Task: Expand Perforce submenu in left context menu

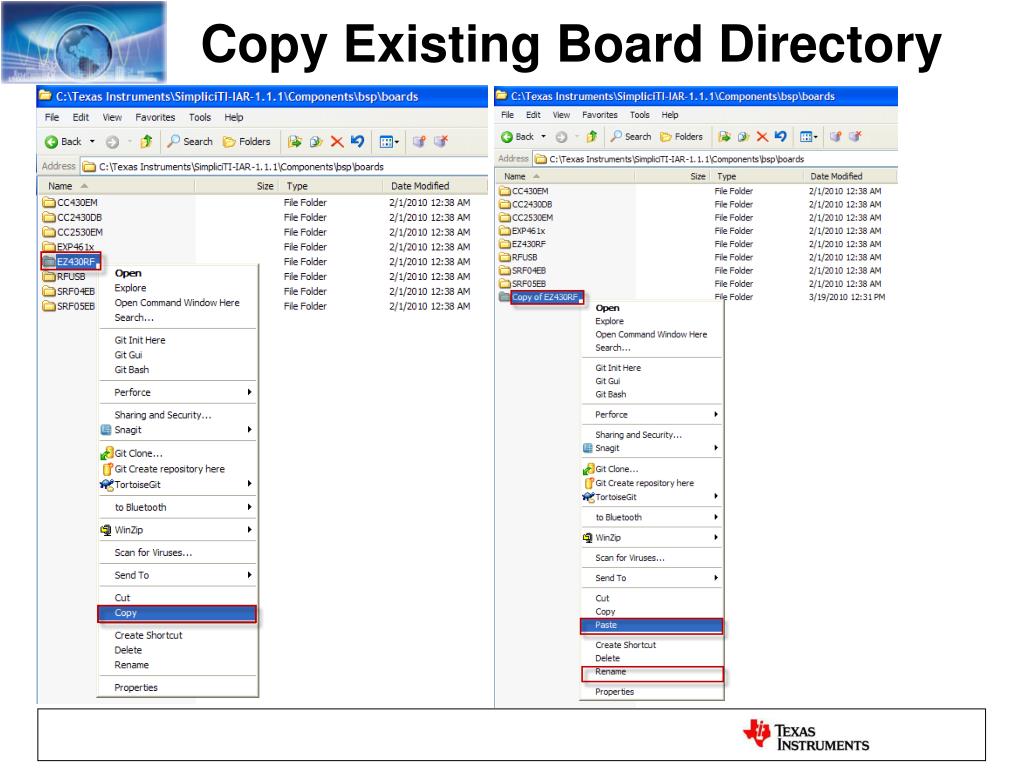Action: pos(177,392)
